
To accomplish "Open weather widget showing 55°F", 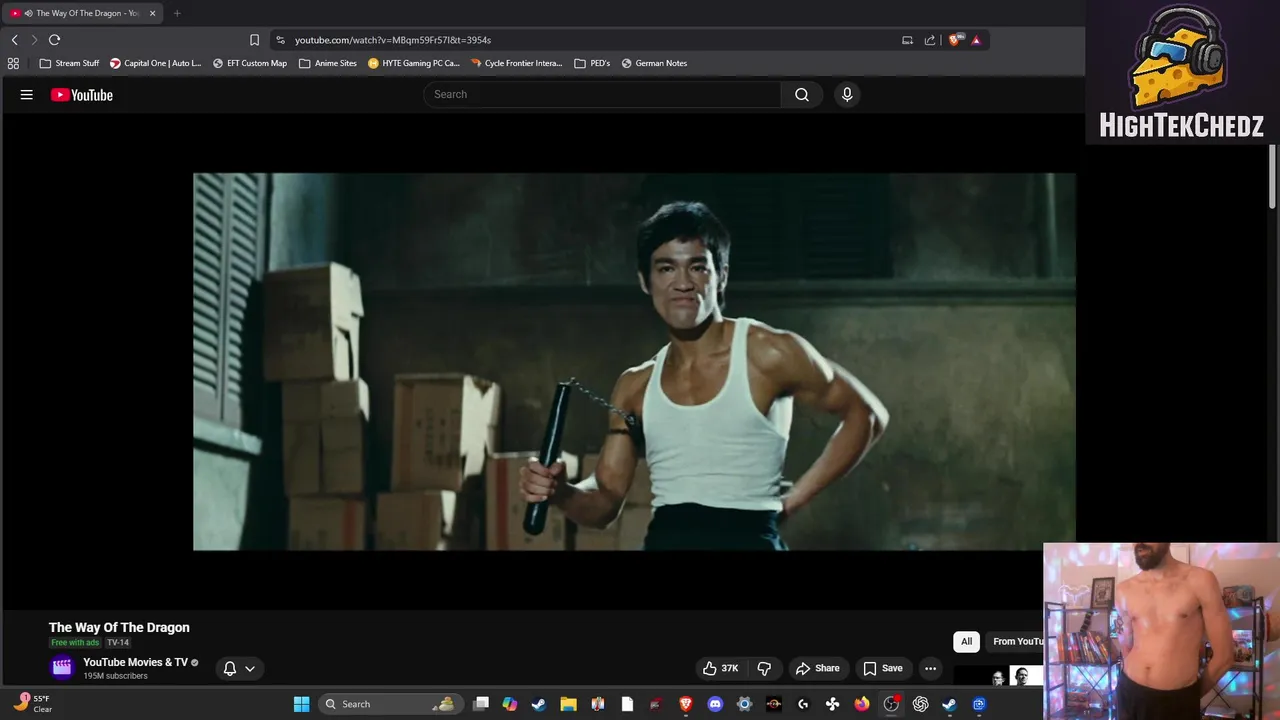I will coord(33,703).
